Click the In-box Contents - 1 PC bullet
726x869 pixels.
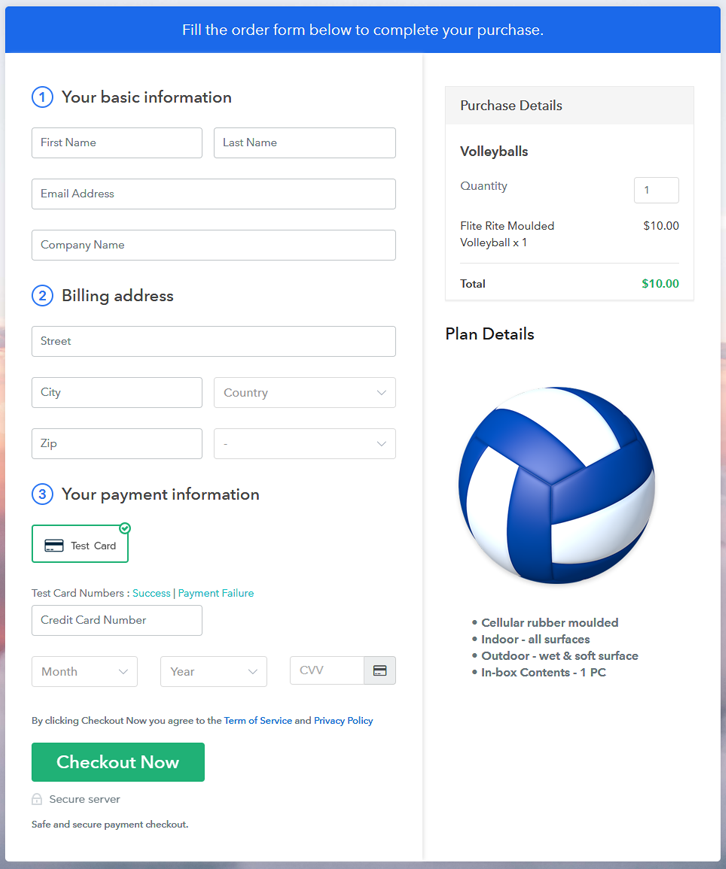click(x=543, y=672)
